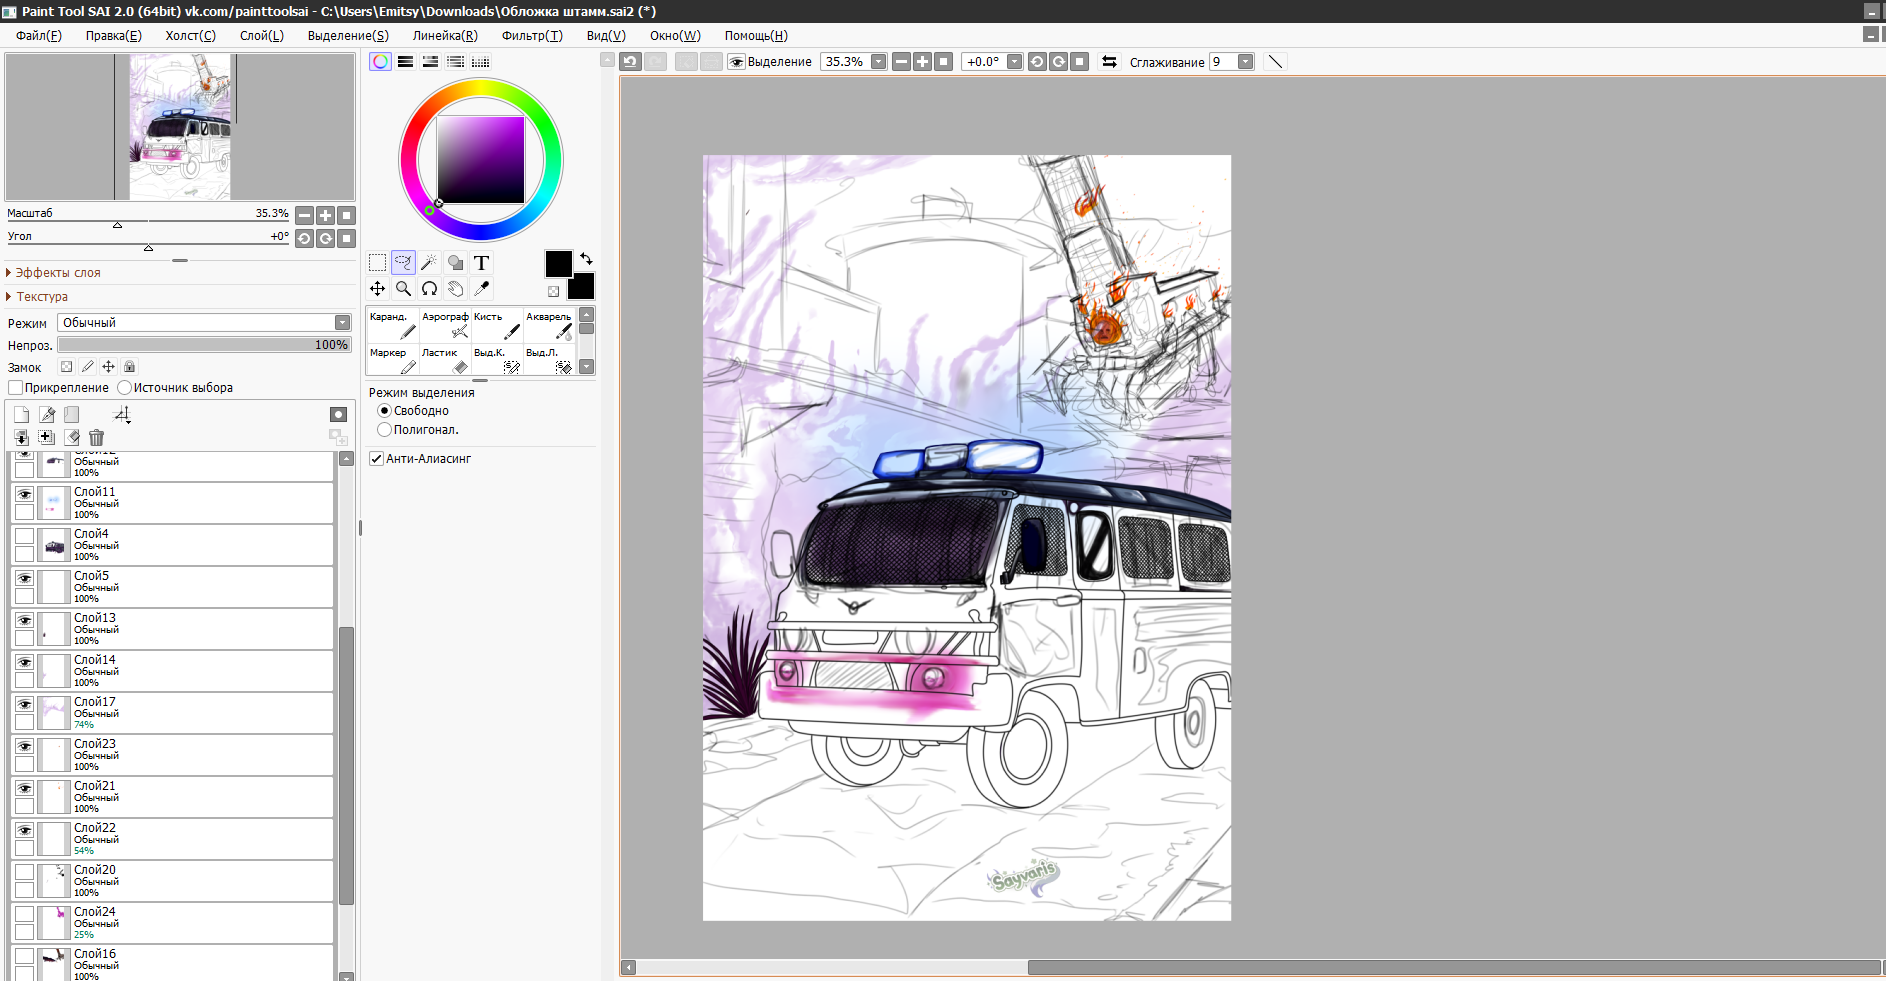This screenshot has height=981, width=1886.
Task: Select the Акварель watercolor brush
Action: coord(549,324)
